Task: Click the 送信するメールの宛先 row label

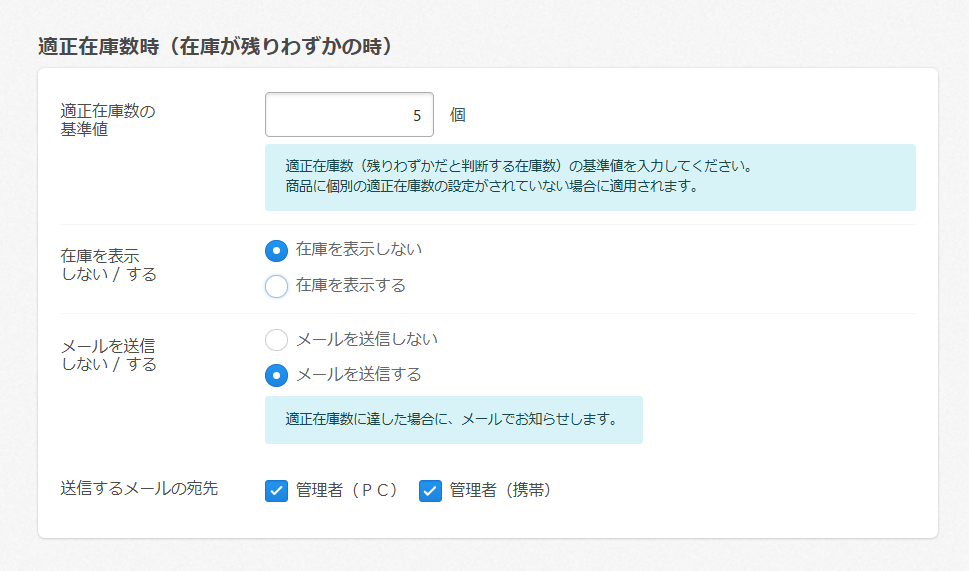Action: pos(139,489)
